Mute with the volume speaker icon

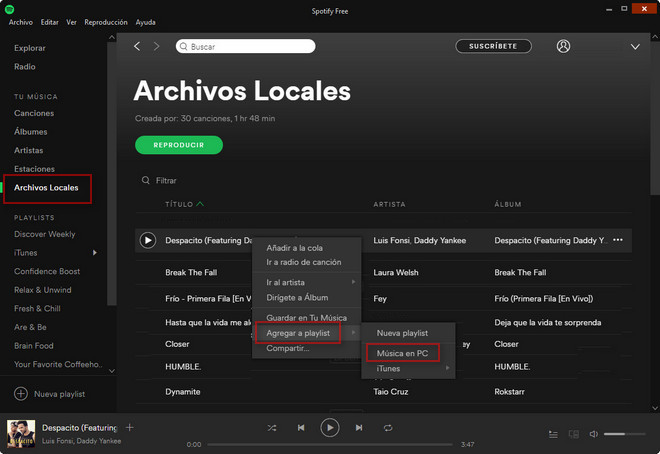(x=593, y=434)
